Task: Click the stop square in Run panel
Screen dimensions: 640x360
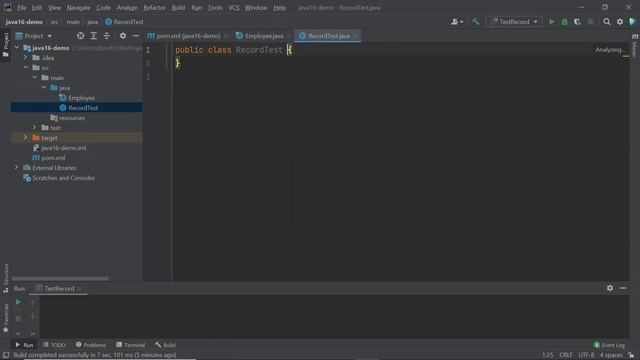Action: point(18,318)
